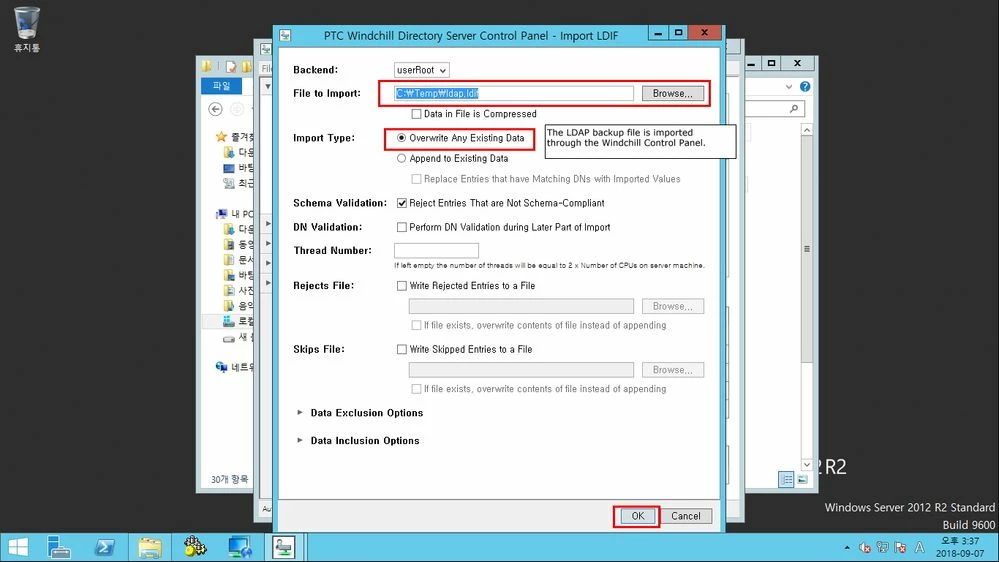Minimize the Import LDIF dialog

click(x=658, y=32)
